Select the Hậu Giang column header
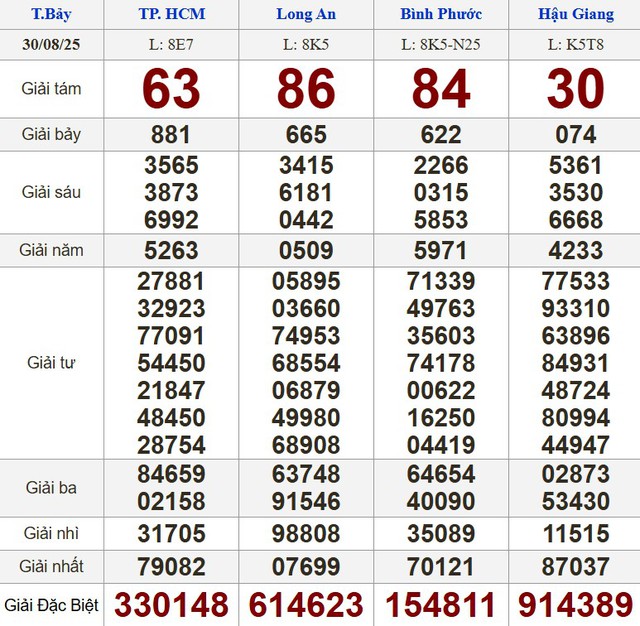 coord(575,14)
